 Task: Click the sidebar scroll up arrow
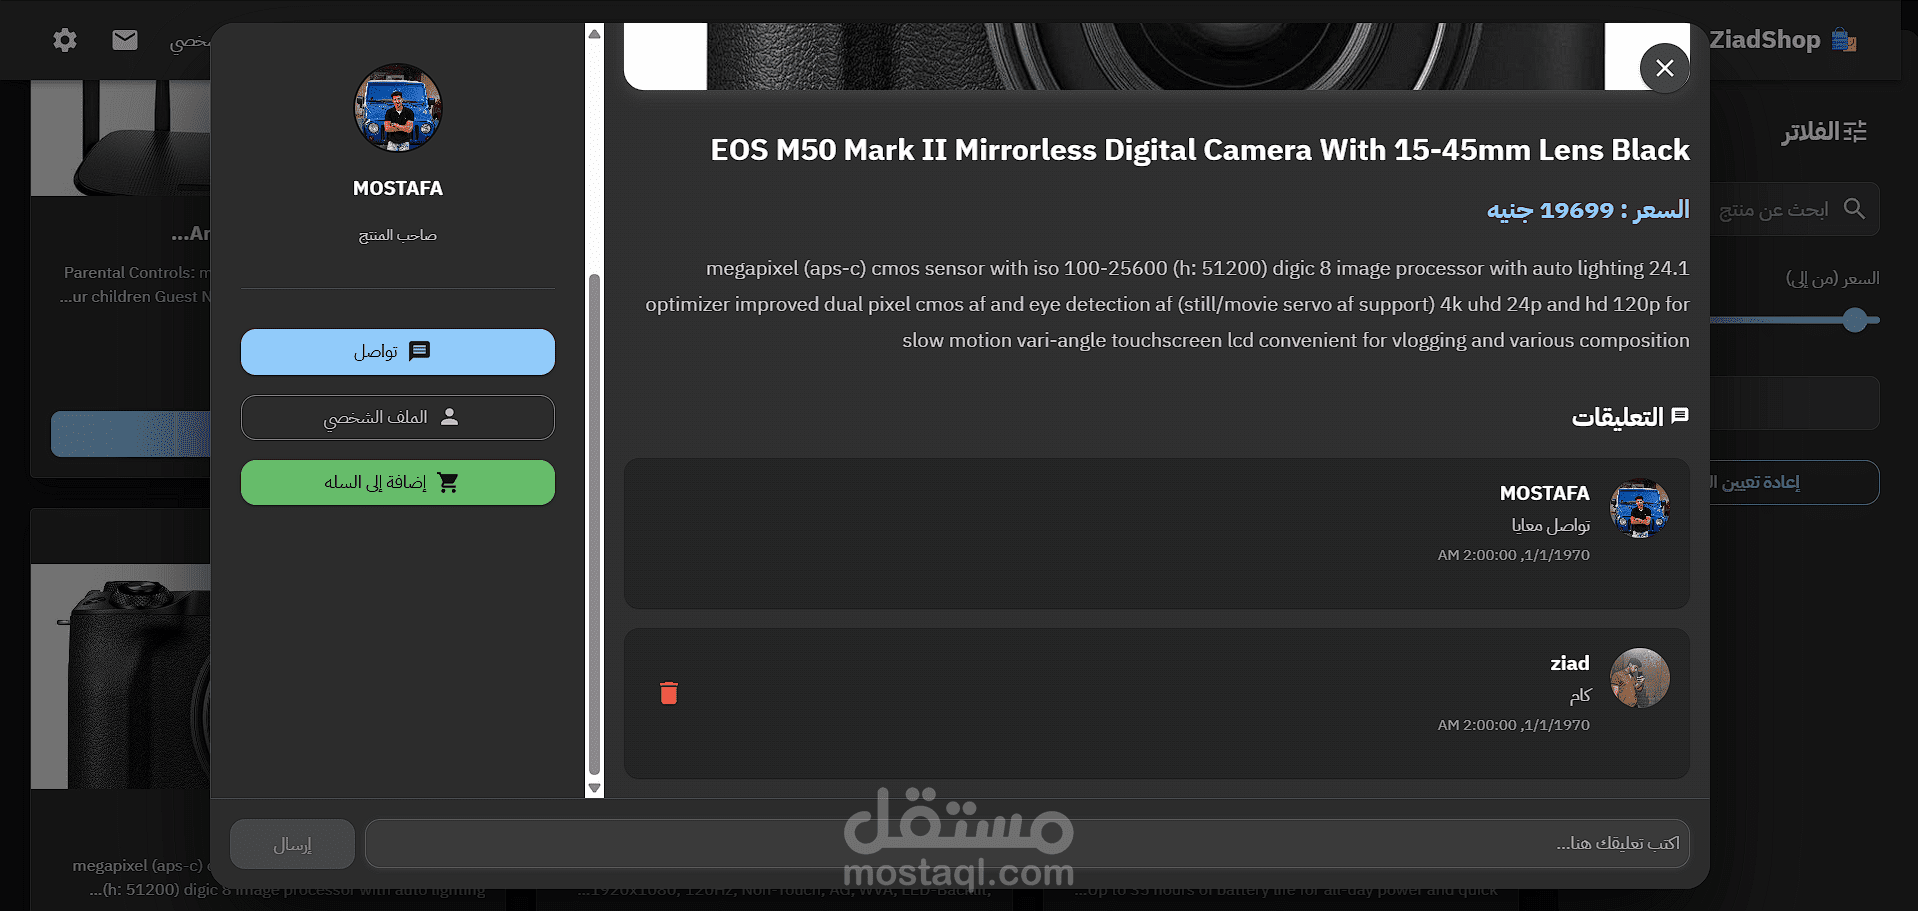594,34
